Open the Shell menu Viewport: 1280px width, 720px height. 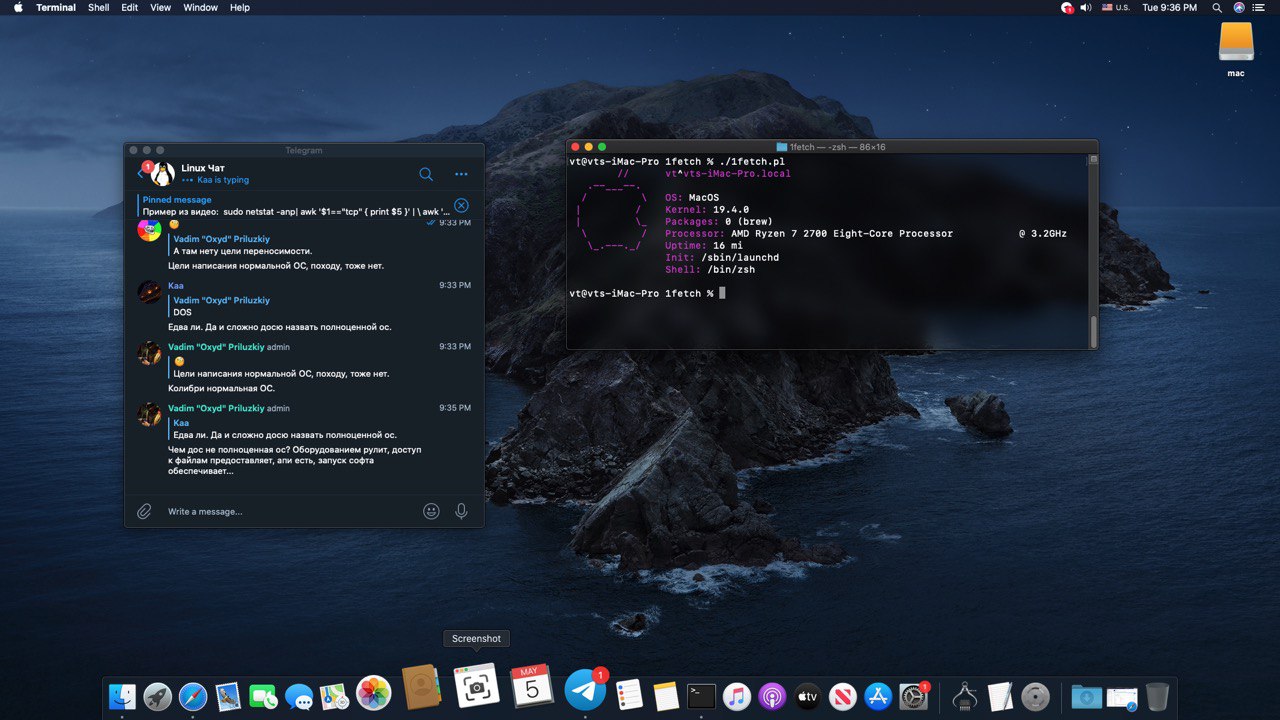click(99, 7)
